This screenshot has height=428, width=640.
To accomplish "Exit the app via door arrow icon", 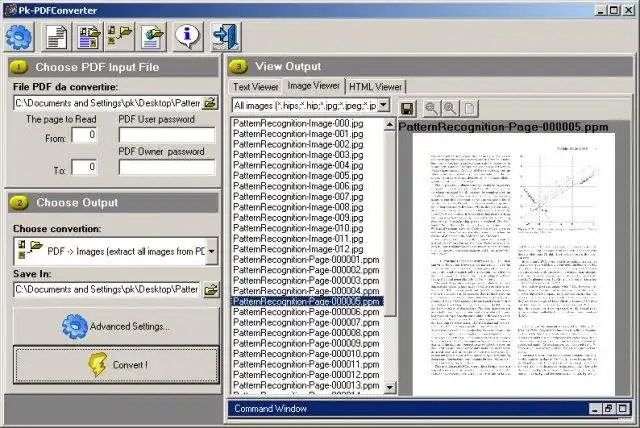I will click(226, 37).
